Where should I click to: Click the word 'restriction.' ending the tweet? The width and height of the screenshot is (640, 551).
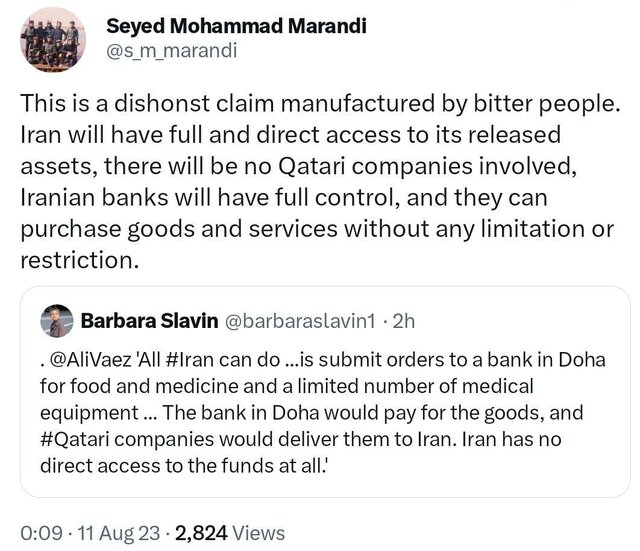pyautogui.click(x=75, y=262)
